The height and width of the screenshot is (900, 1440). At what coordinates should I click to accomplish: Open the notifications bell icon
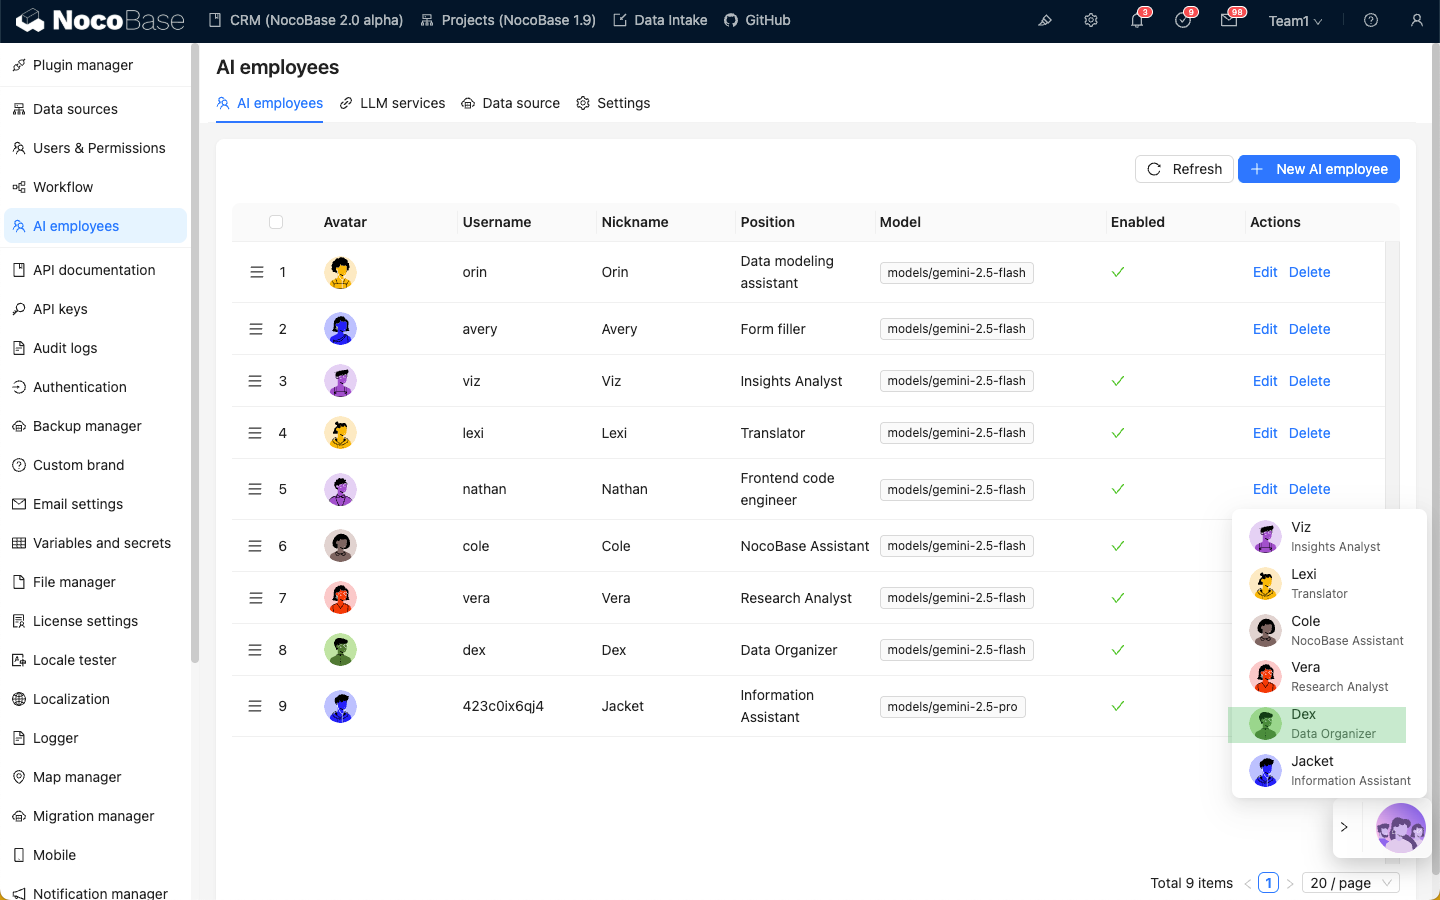click(x=1137, y=20)
